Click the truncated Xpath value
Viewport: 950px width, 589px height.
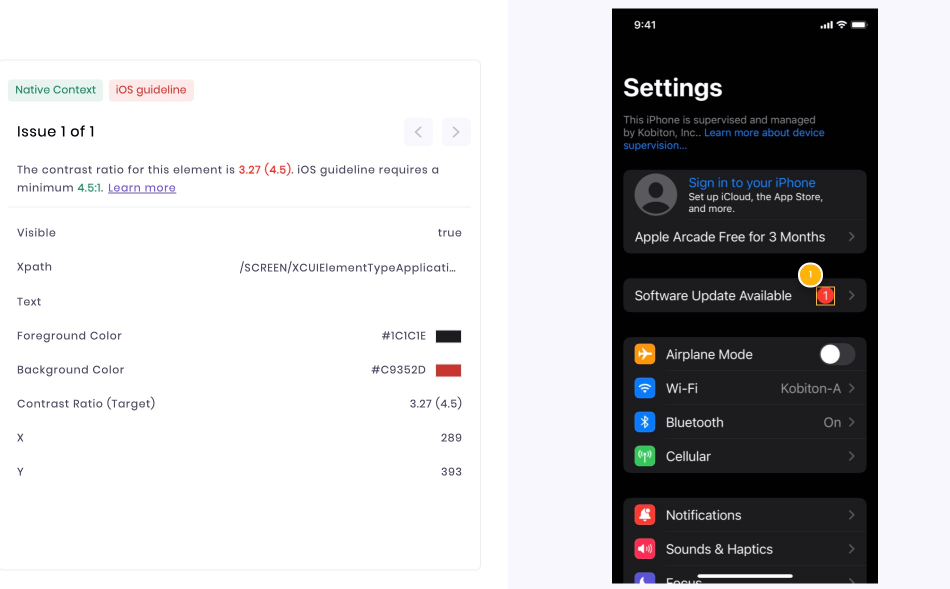click(x=347, y=267)
